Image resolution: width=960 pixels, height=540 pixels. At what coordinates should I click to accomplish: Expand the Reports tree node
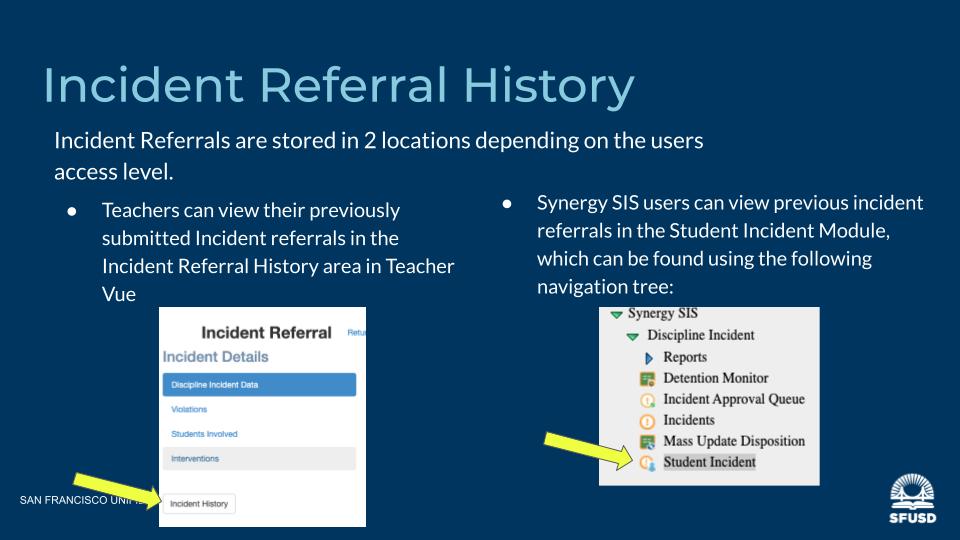(648, 358)
